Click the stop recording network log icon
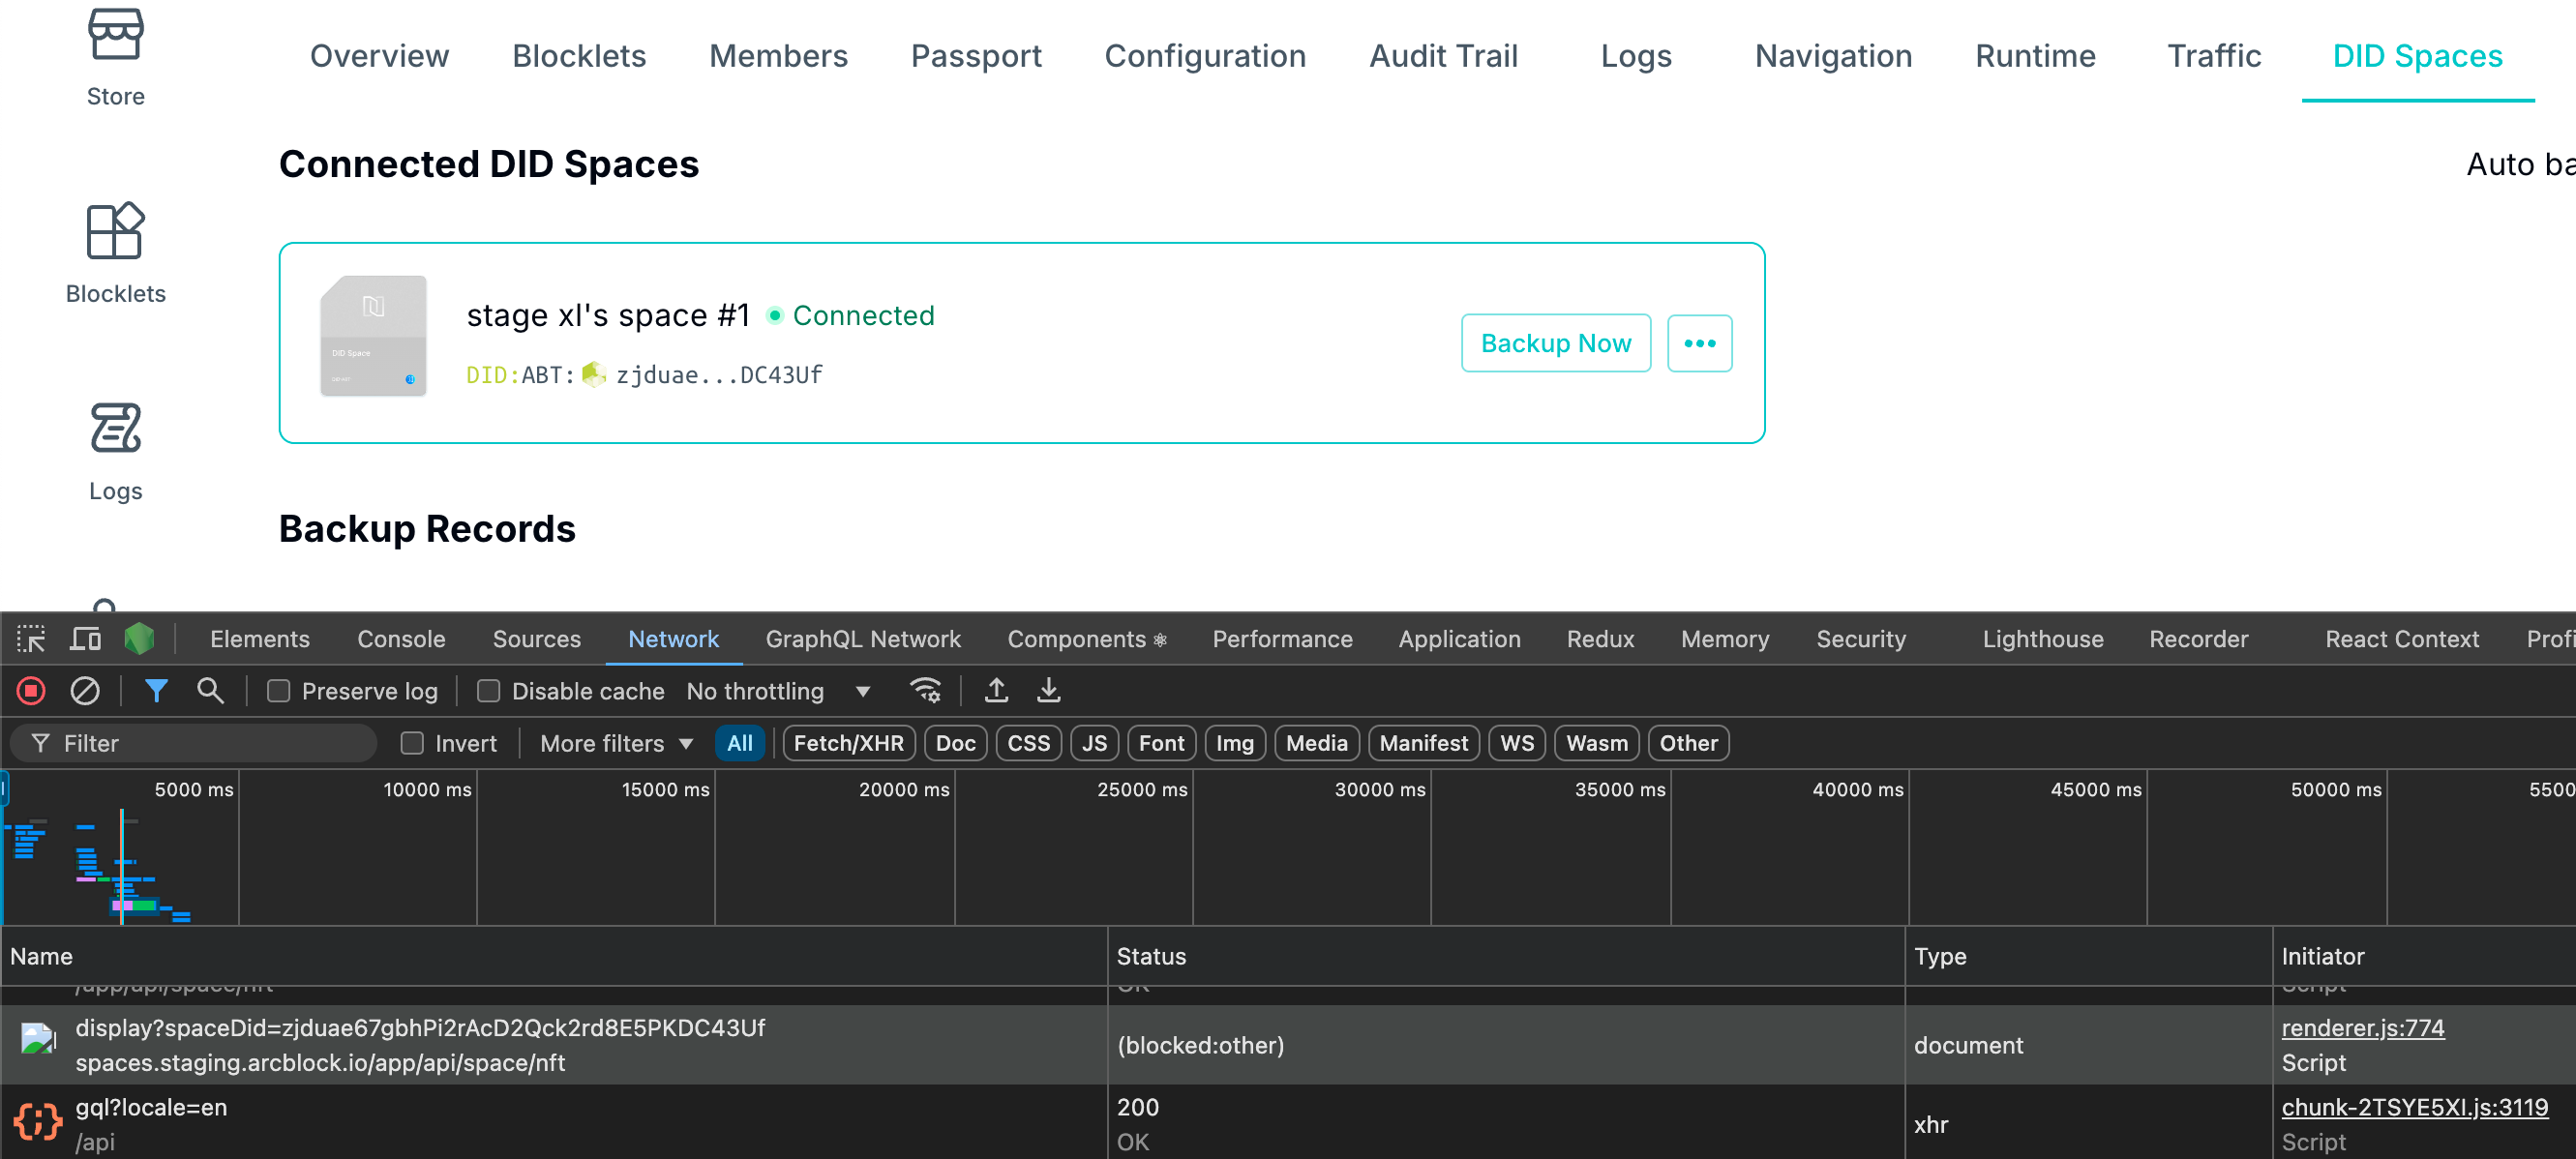 [x=31, y=691]
